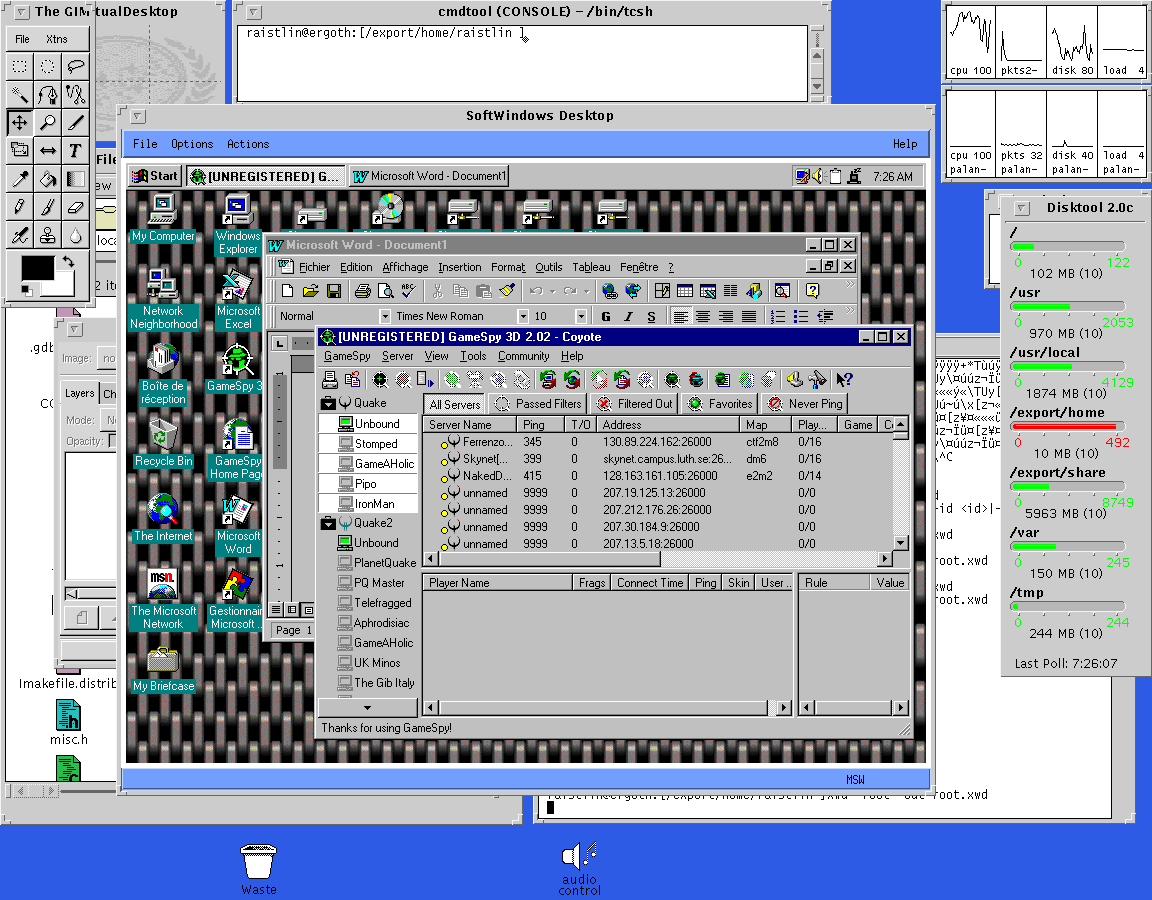Toggle bold G in Word toolbar
The height and width of the screenshot is (900, 1152).
[x=606, y=316]
